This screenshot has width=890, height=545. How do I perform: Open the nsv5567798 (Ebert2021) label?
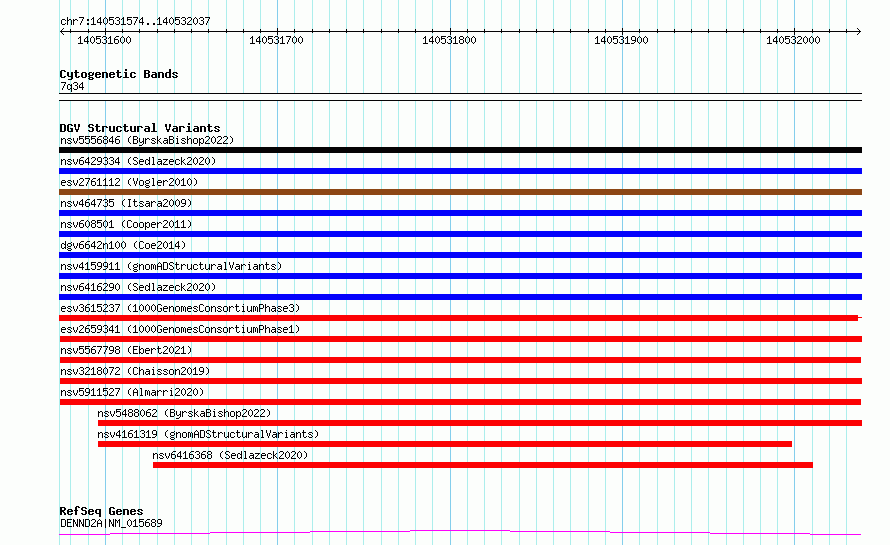[126, 350]
